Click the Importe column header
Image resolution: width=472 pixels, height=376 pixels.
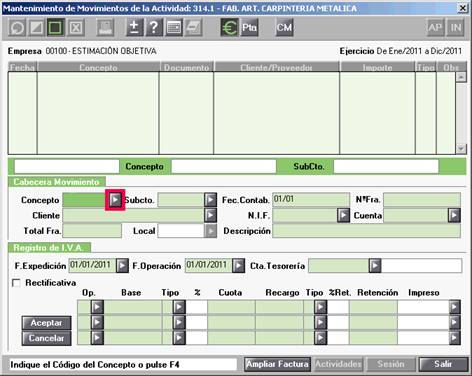pyautogui.click(x=378, y=67)
